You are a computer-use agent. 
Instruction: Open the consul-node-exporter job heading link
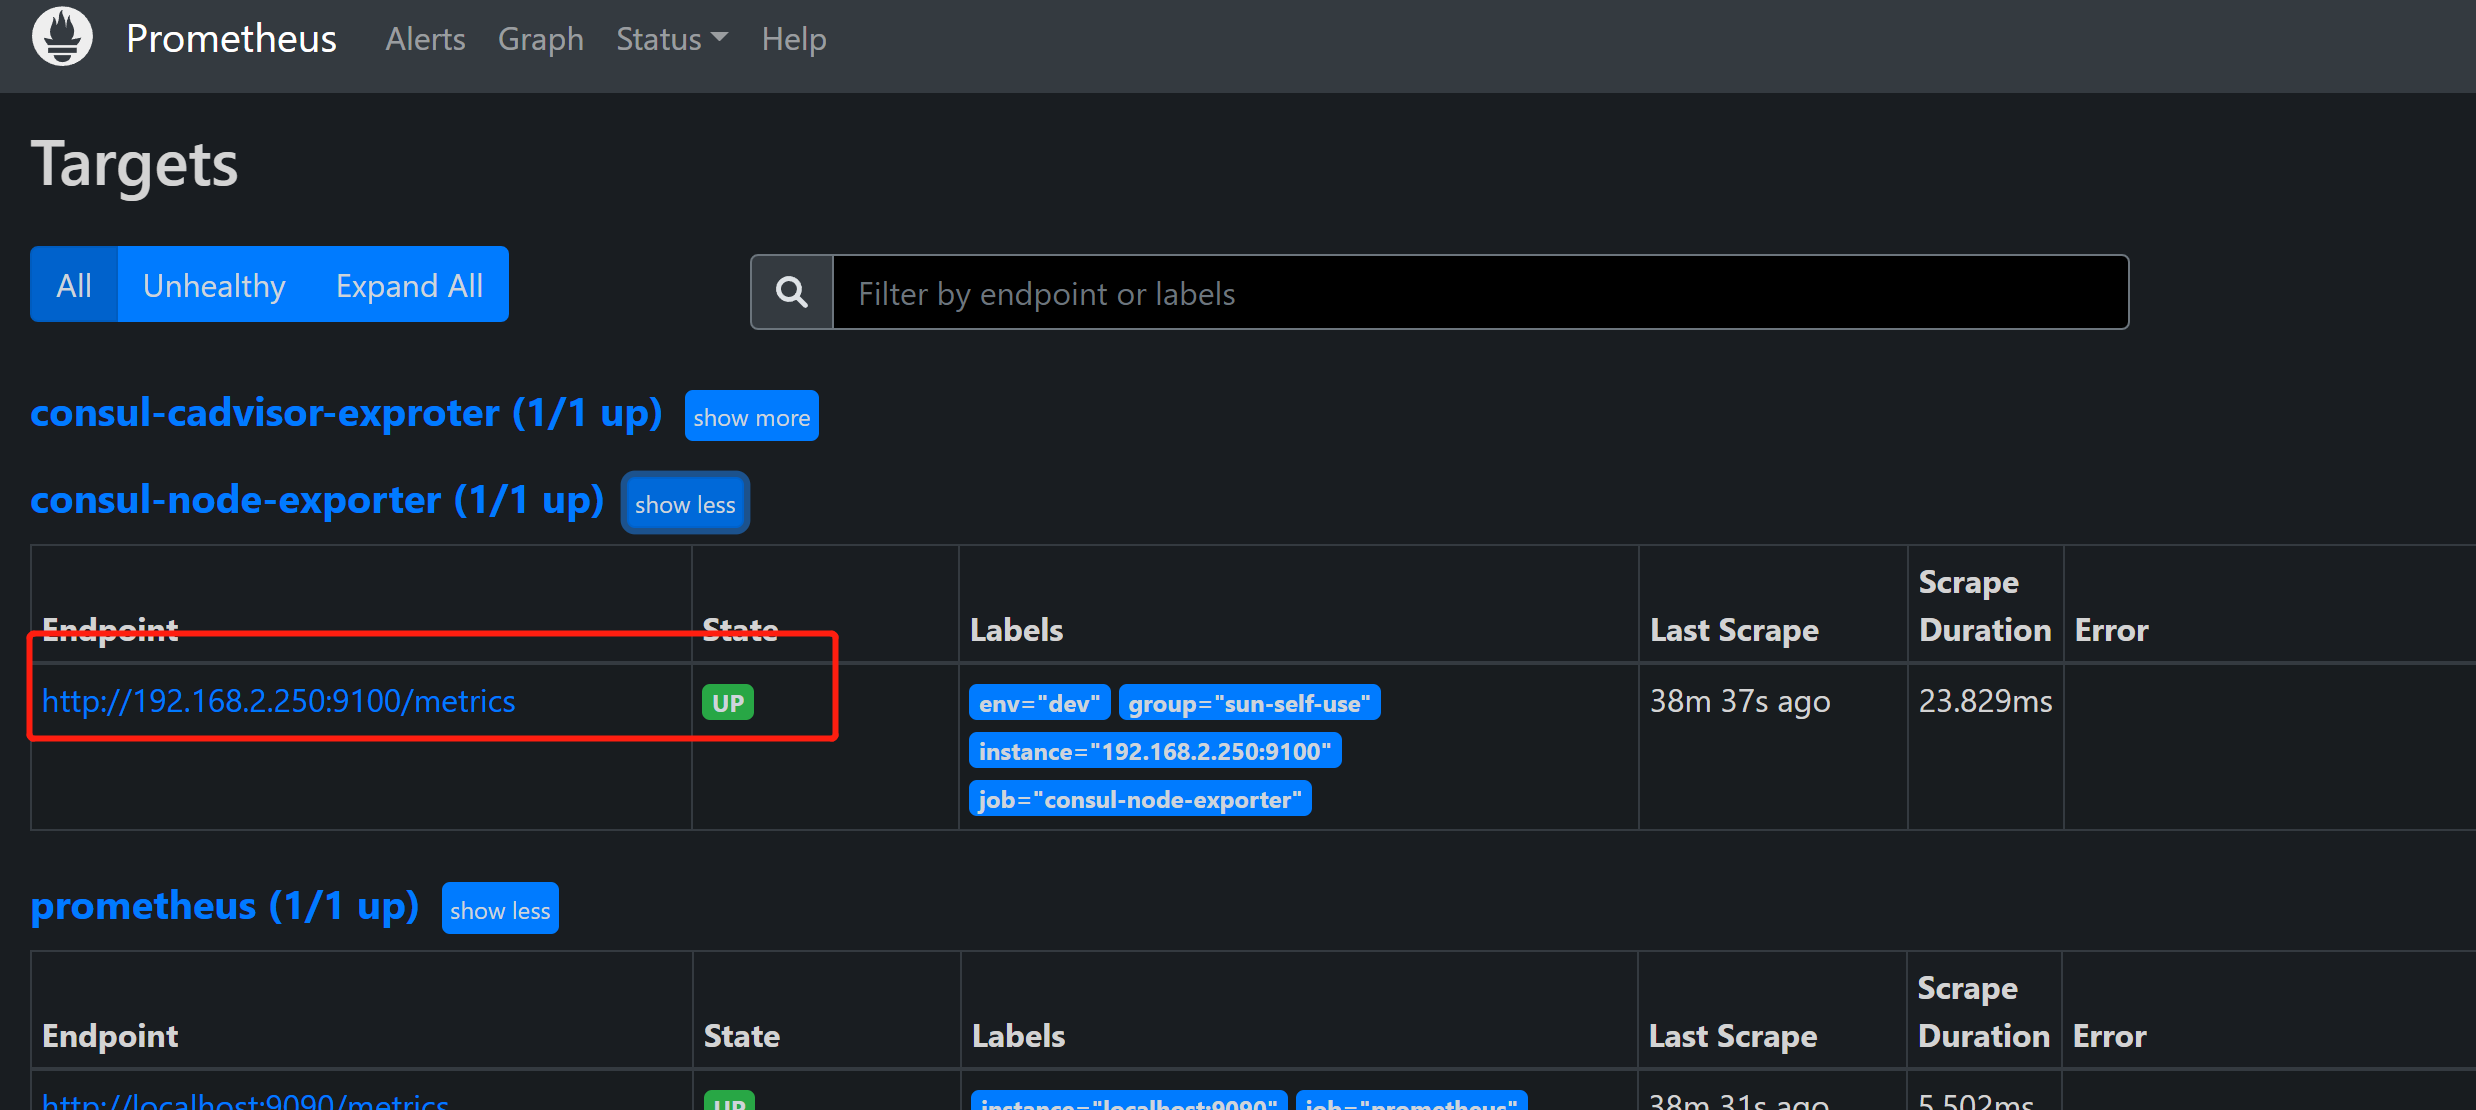(x=317, y=500)
